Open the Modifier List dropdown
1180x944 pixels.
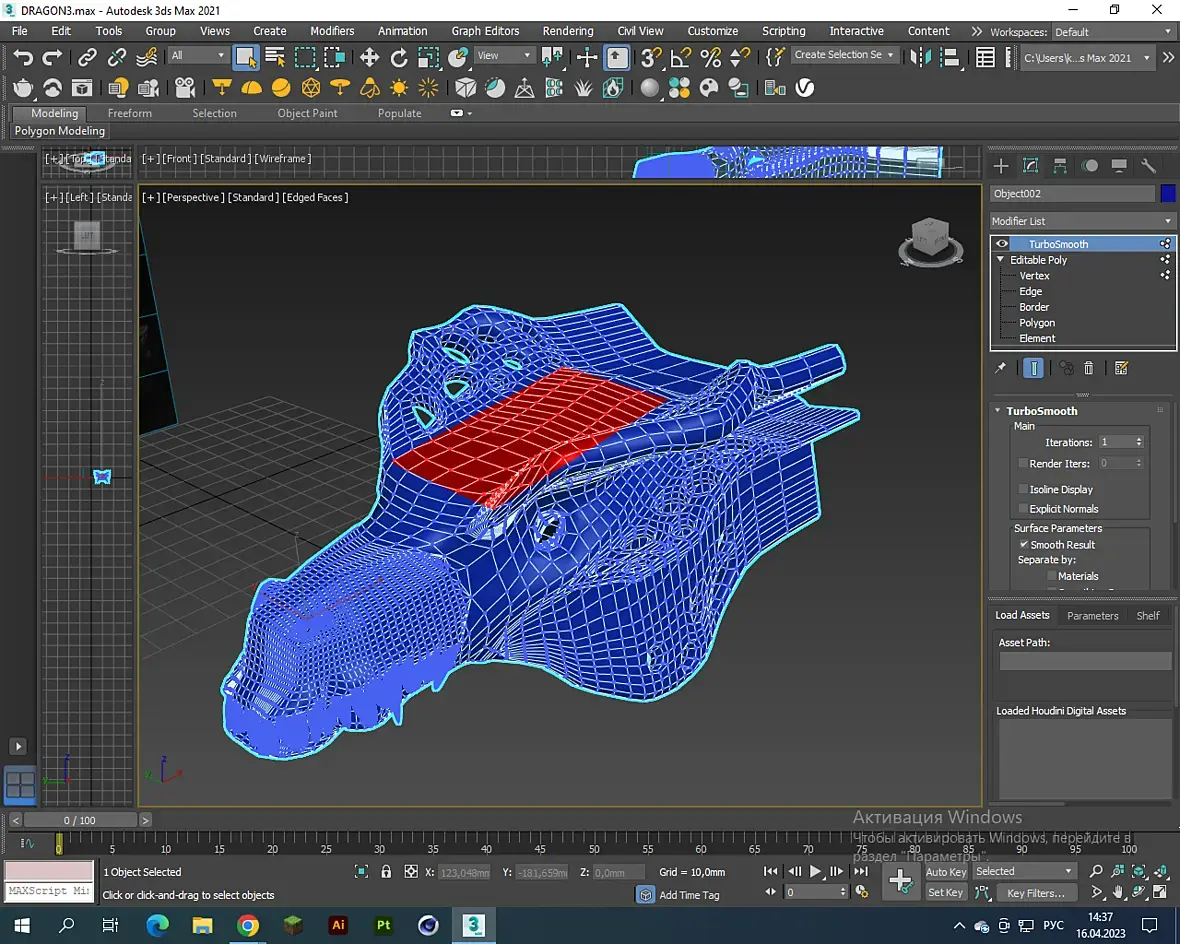(x=1082, y=221)
